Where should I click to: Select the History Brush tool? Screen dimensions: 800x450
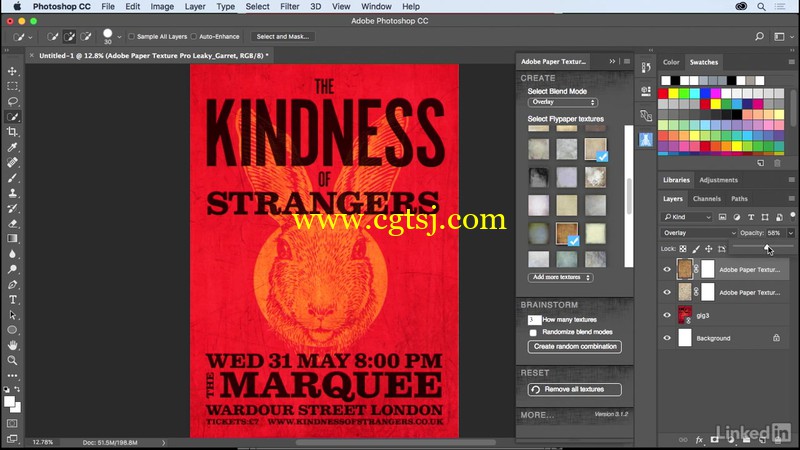12,208
